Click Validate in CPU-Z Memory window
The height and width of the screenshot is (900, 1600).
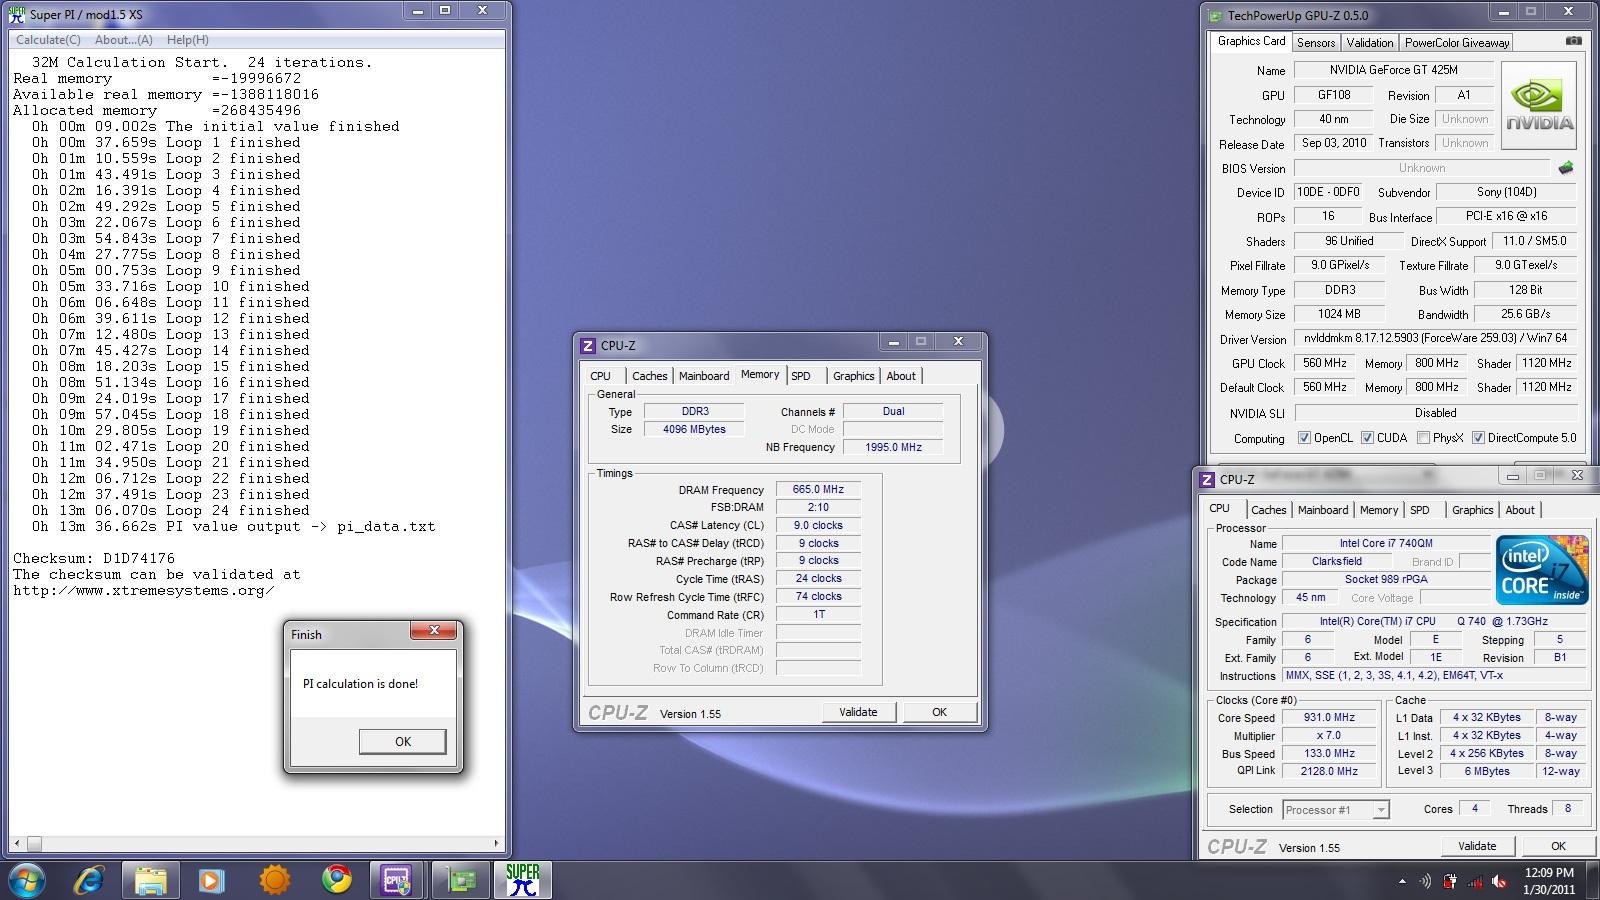click(858, 712)
